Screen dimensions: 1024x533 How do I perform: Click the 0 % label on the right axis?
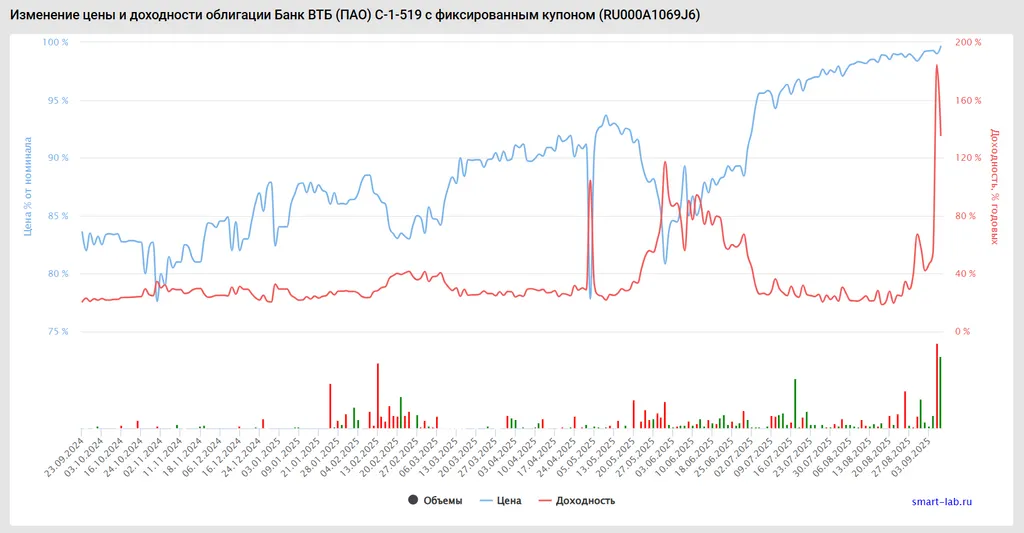pos(964,332)
